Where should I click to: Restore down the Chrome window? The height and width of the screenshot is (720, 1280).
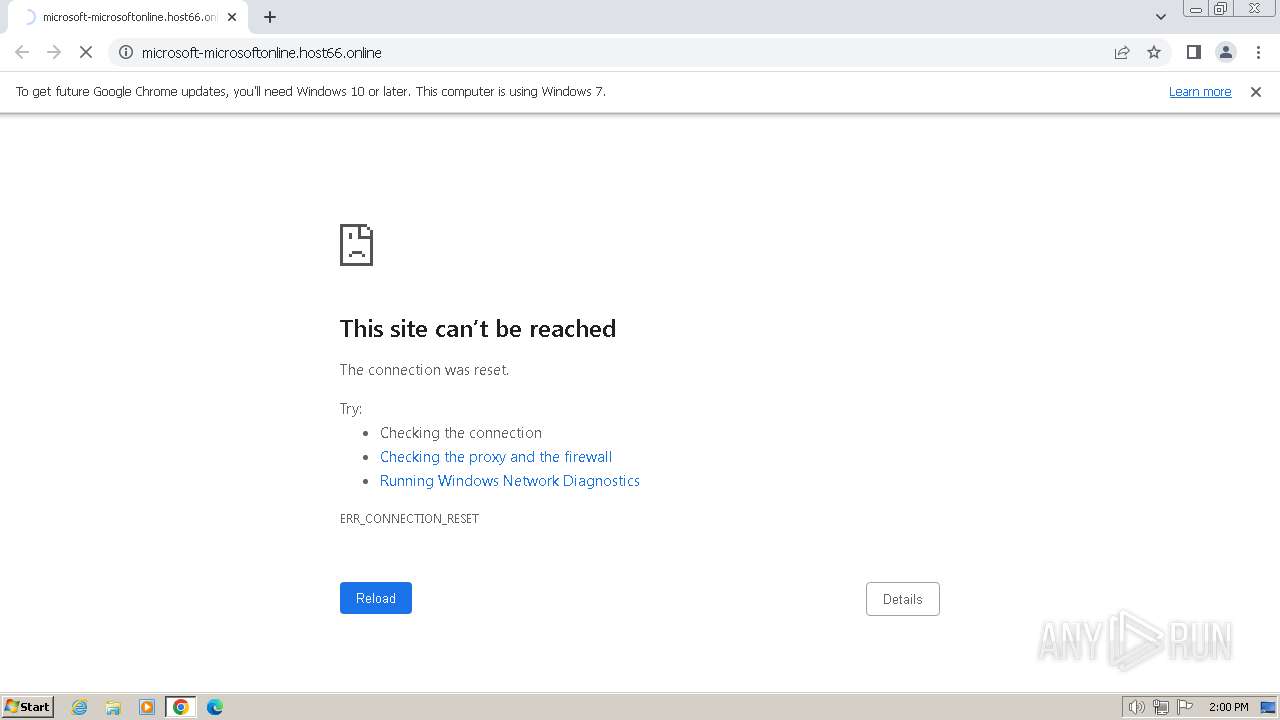coord(1221,9)
